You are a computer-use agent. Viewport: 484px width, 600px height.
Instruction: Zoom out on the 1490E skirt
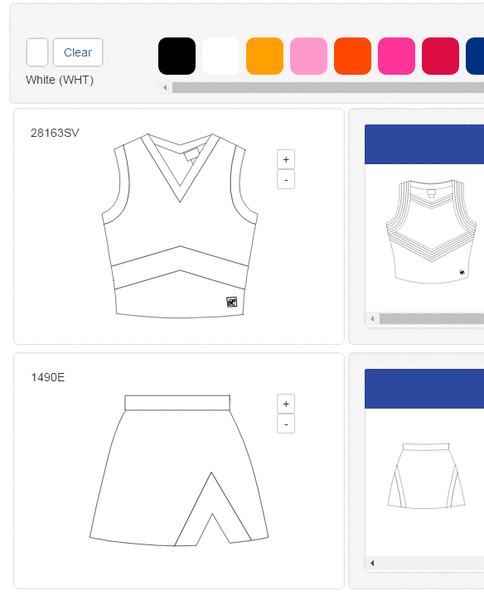(286, 424)
